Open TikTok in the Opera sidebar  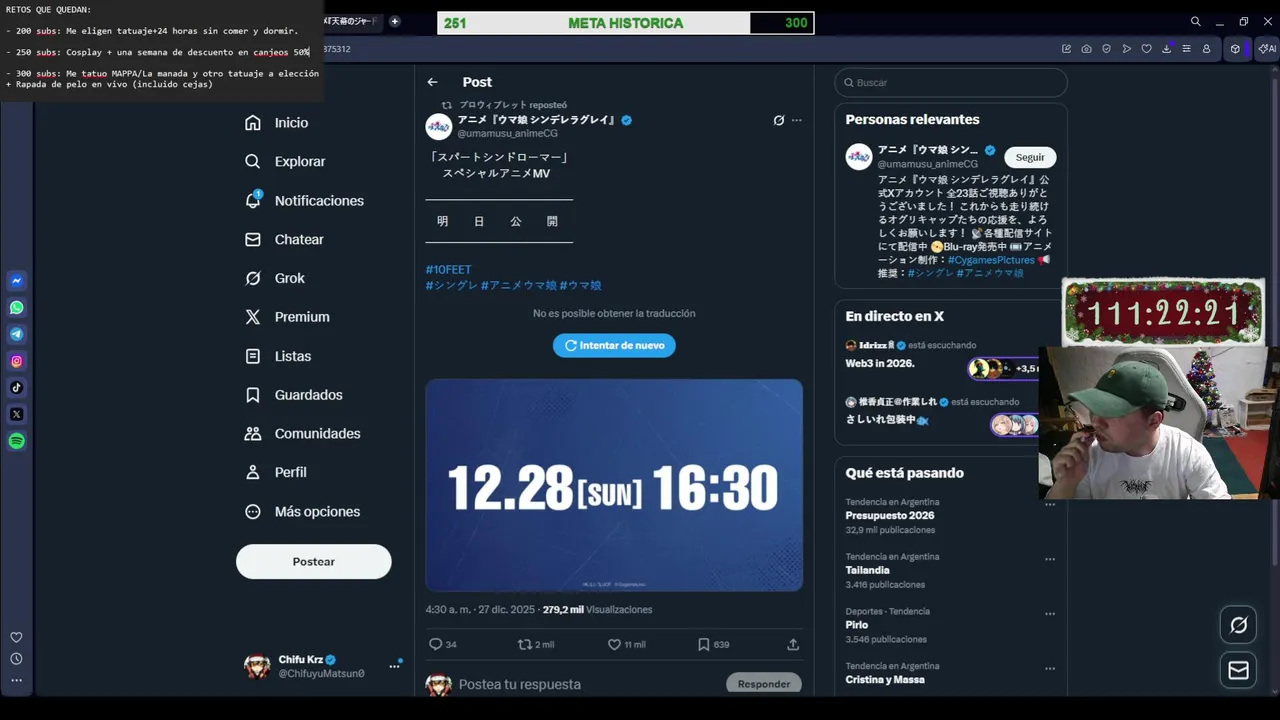coord(17,387)
